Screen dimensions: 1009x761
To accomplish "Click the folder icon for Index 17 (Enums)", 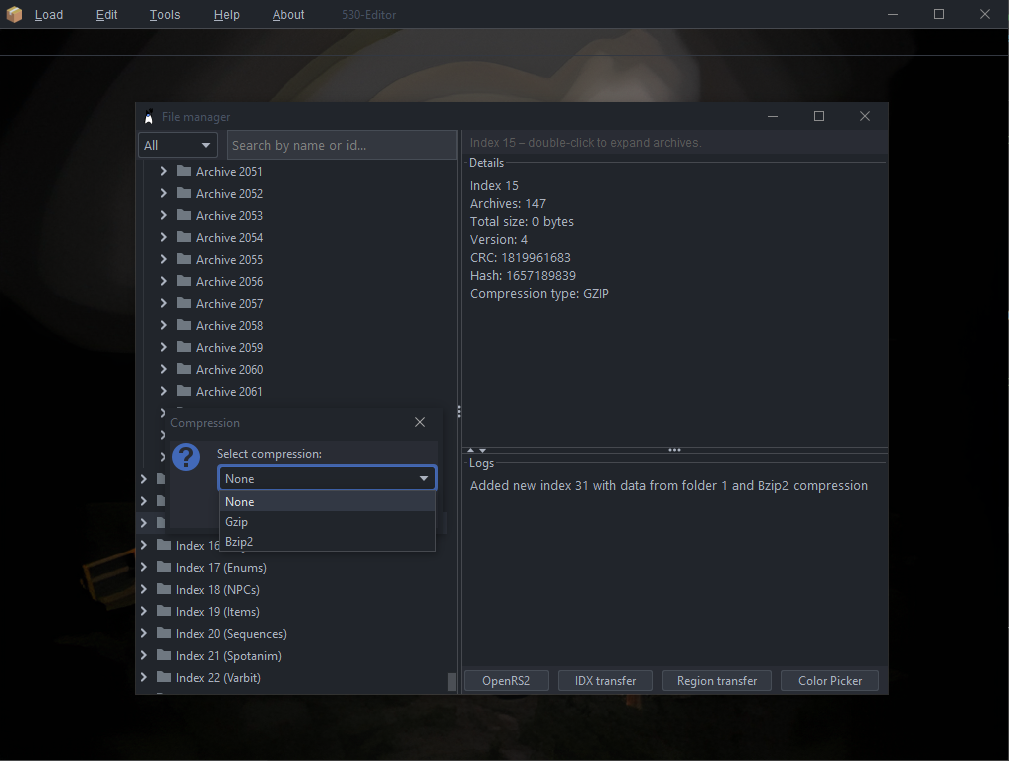I will [163, 567].
